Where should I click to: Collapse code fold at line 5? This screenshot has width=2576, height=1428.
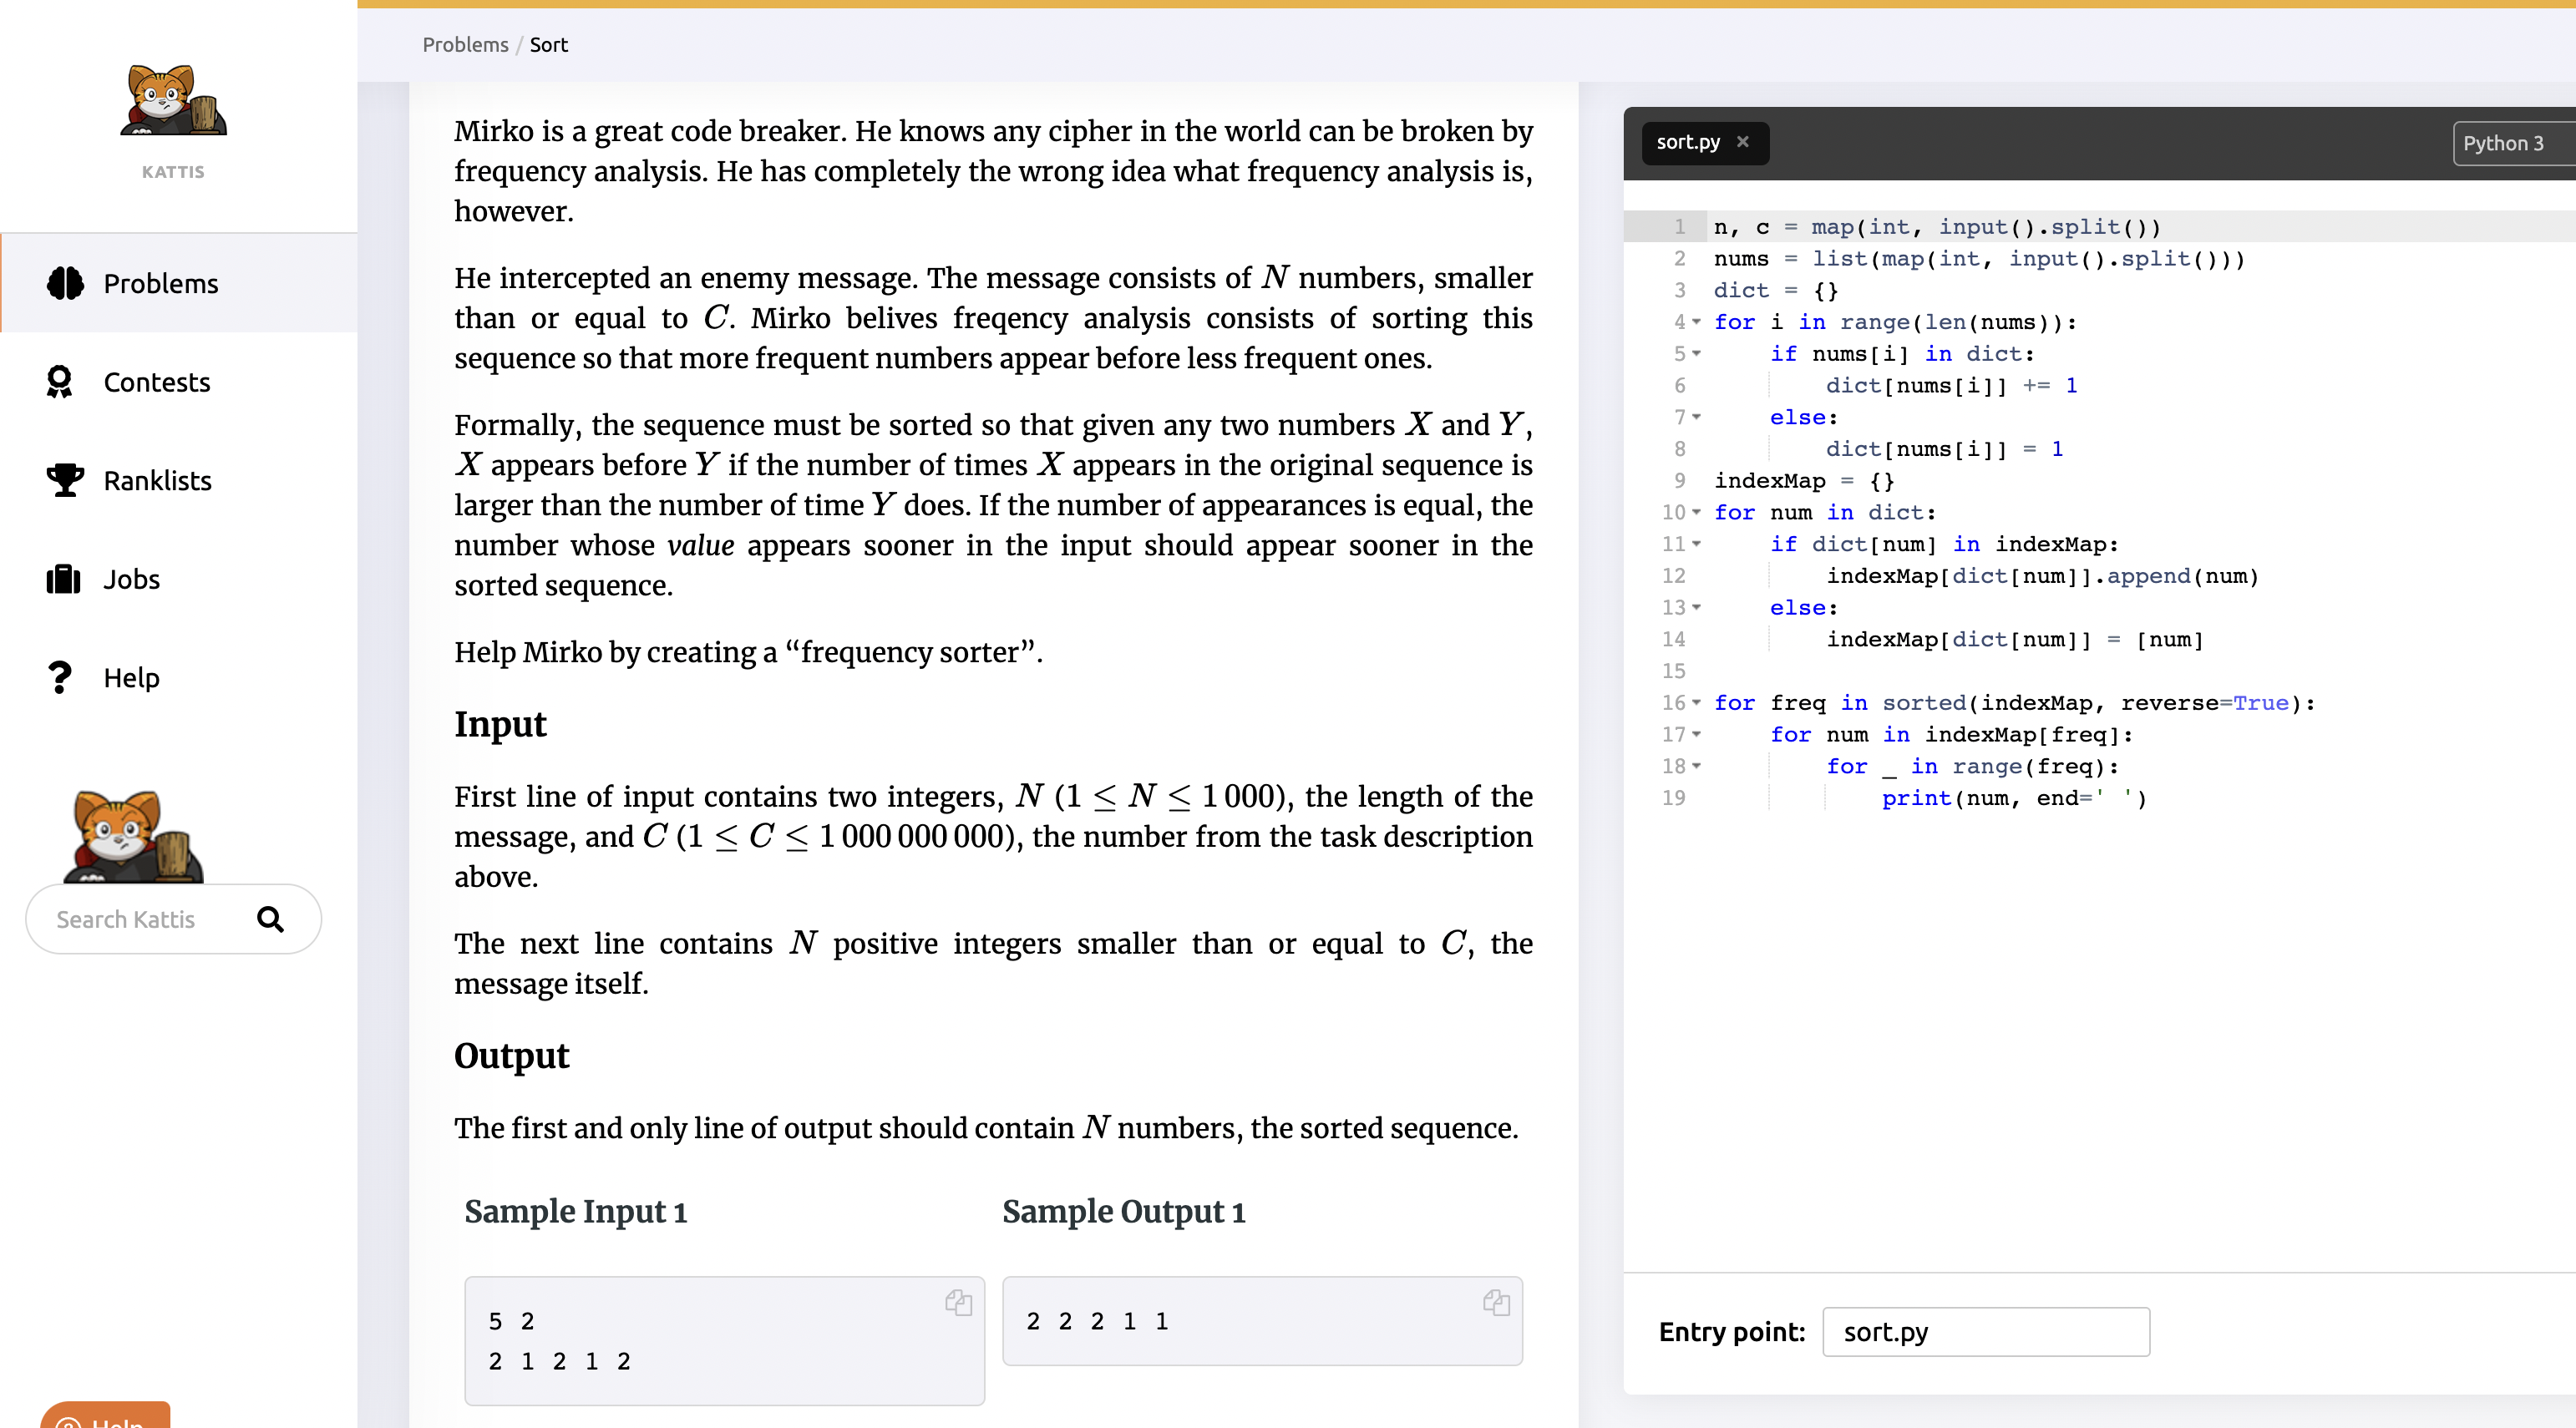[1697, 354]
